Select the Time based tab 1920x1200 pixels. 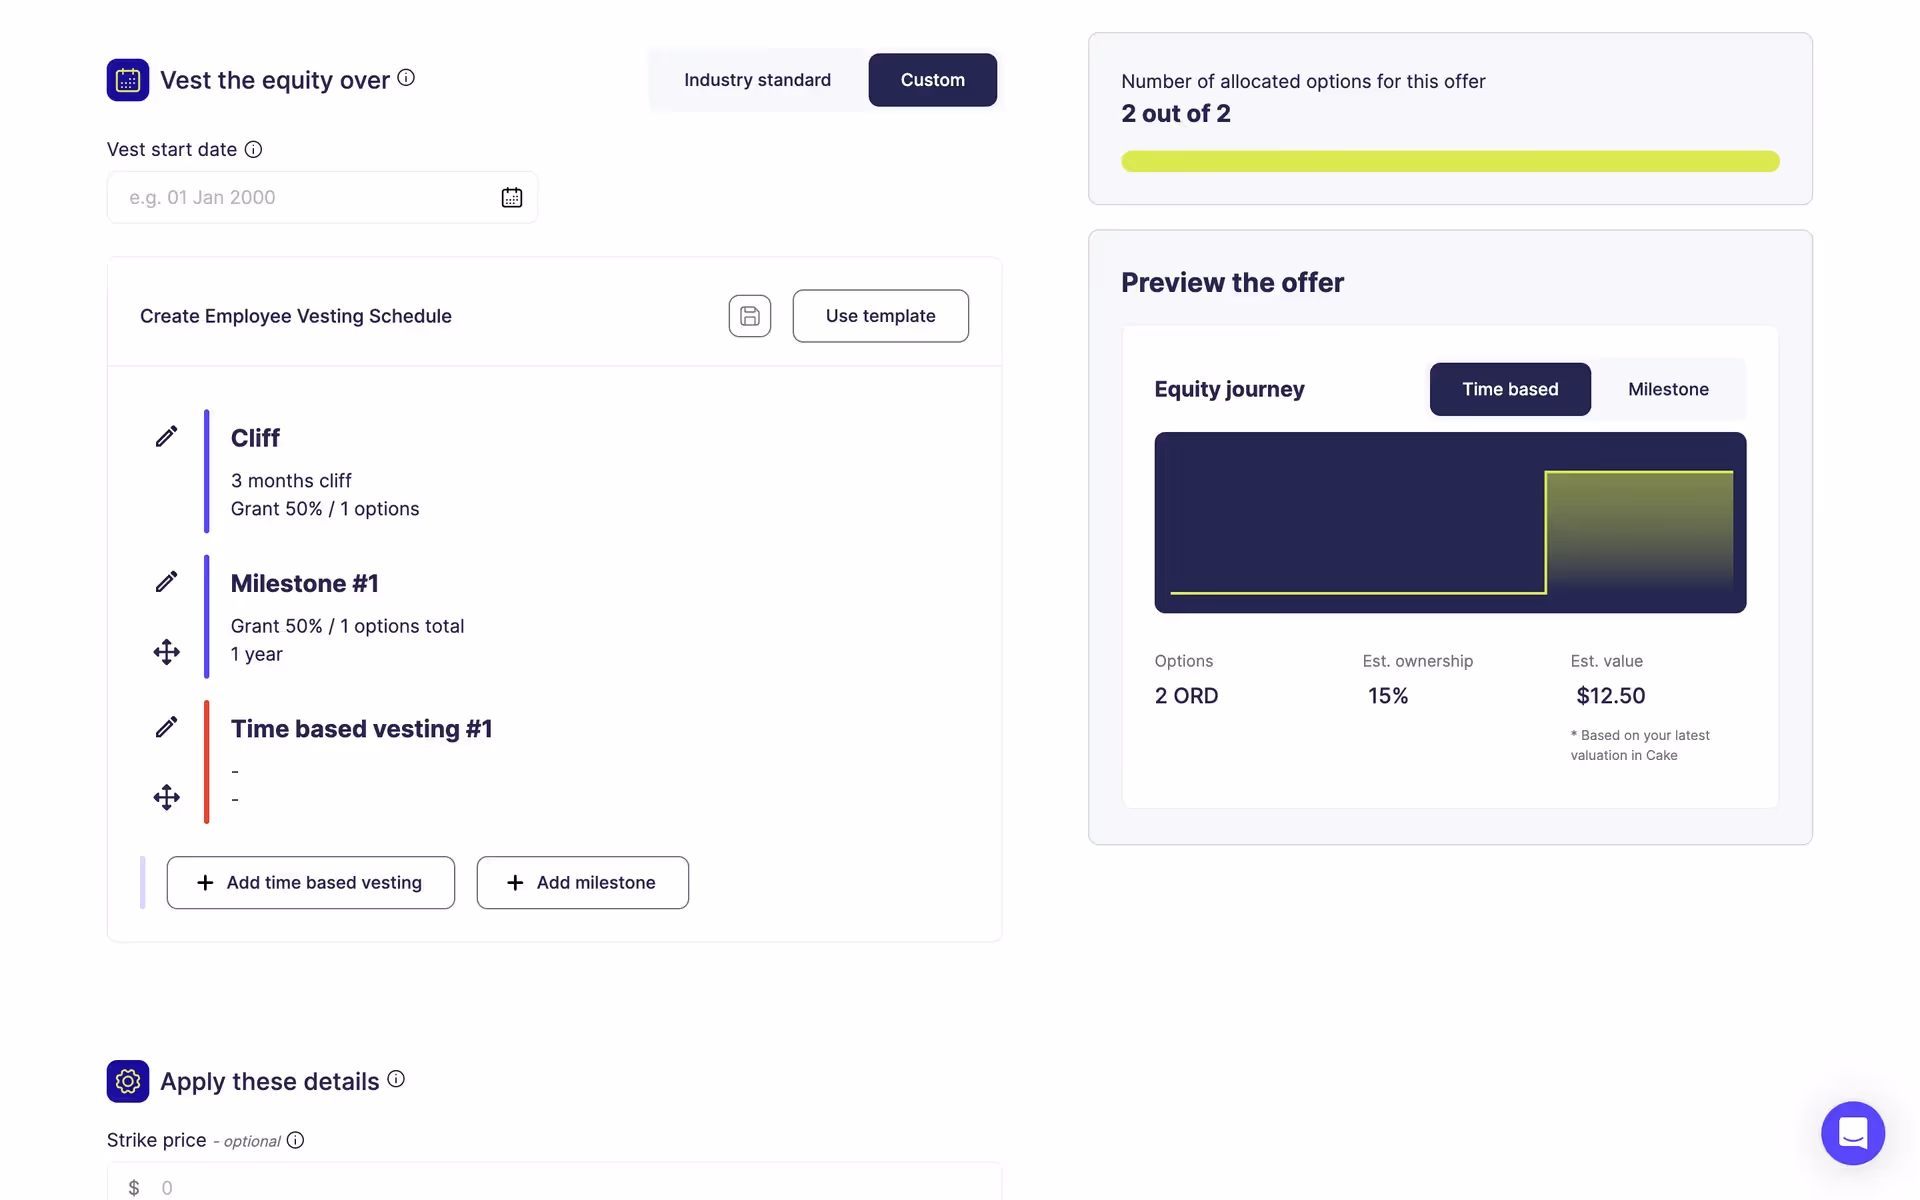coord(1509,389)
